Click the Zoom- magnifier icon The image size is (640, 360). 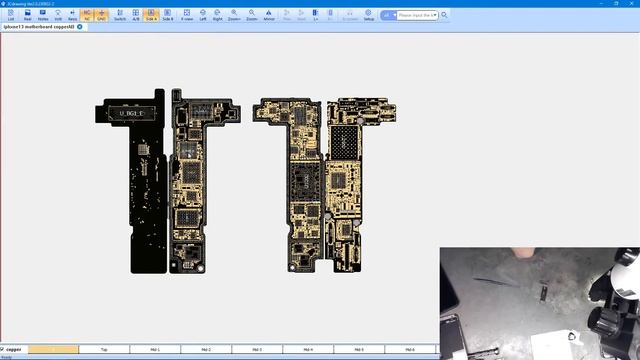tap(252, 15)
